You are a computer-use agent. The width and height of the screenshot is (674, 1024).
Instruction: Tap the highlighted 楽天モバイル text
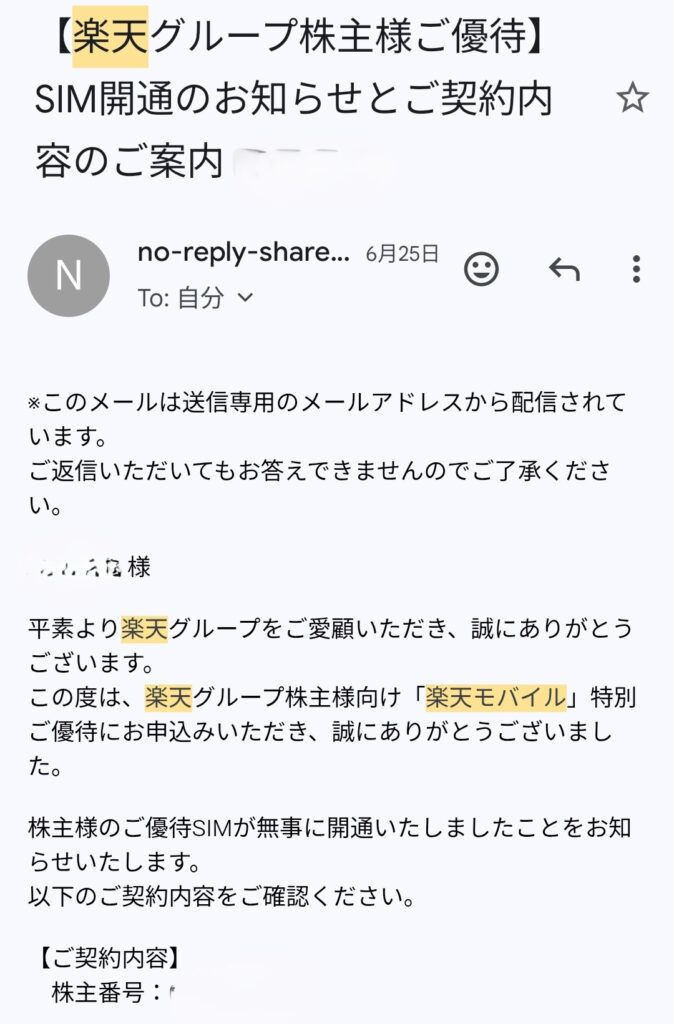(x=496, y=697)
